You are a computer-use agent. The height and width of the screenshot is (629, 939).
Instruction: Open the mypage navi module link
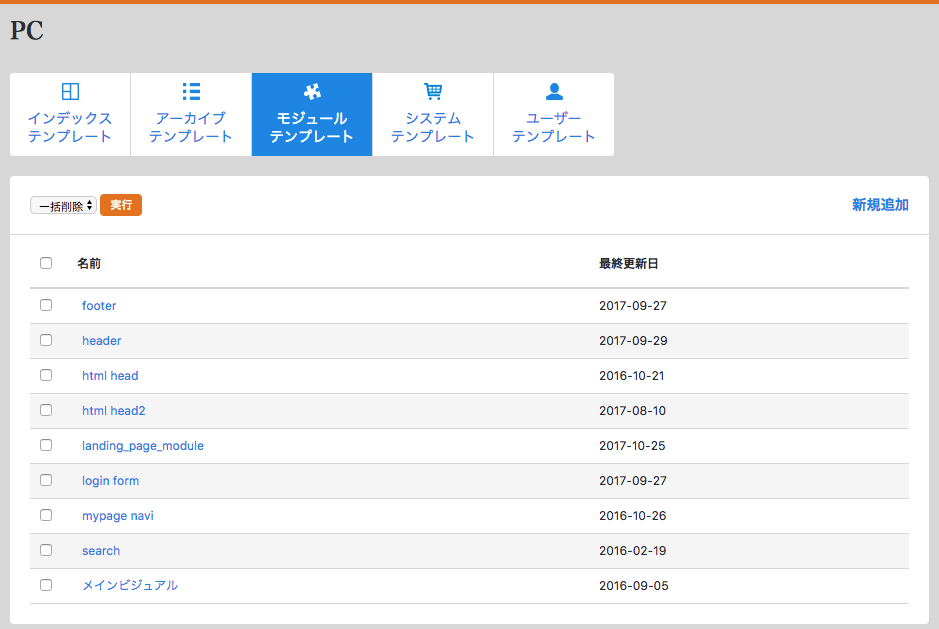click(x=118, y=516)
